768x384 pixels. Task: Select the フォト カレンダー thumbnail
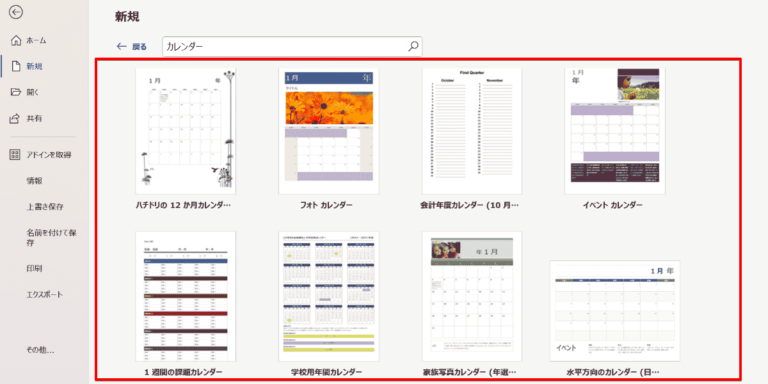click(329, 131)
